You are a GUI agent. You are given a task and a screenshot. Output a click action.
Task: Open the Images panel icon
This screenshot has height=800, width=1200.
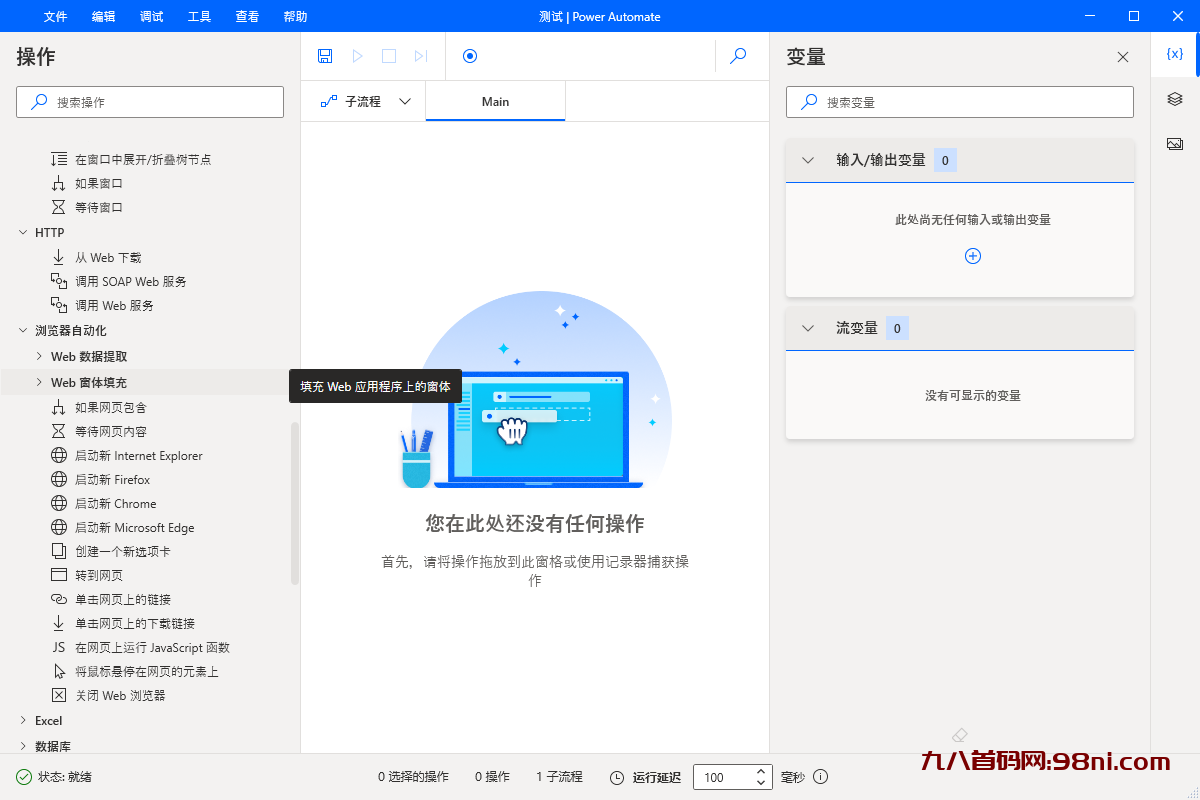1175,144
